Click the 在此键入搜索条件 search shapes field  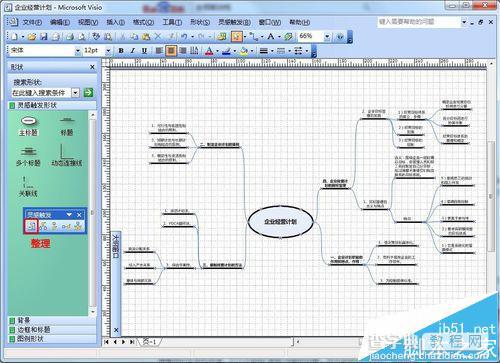click(42, 93)
